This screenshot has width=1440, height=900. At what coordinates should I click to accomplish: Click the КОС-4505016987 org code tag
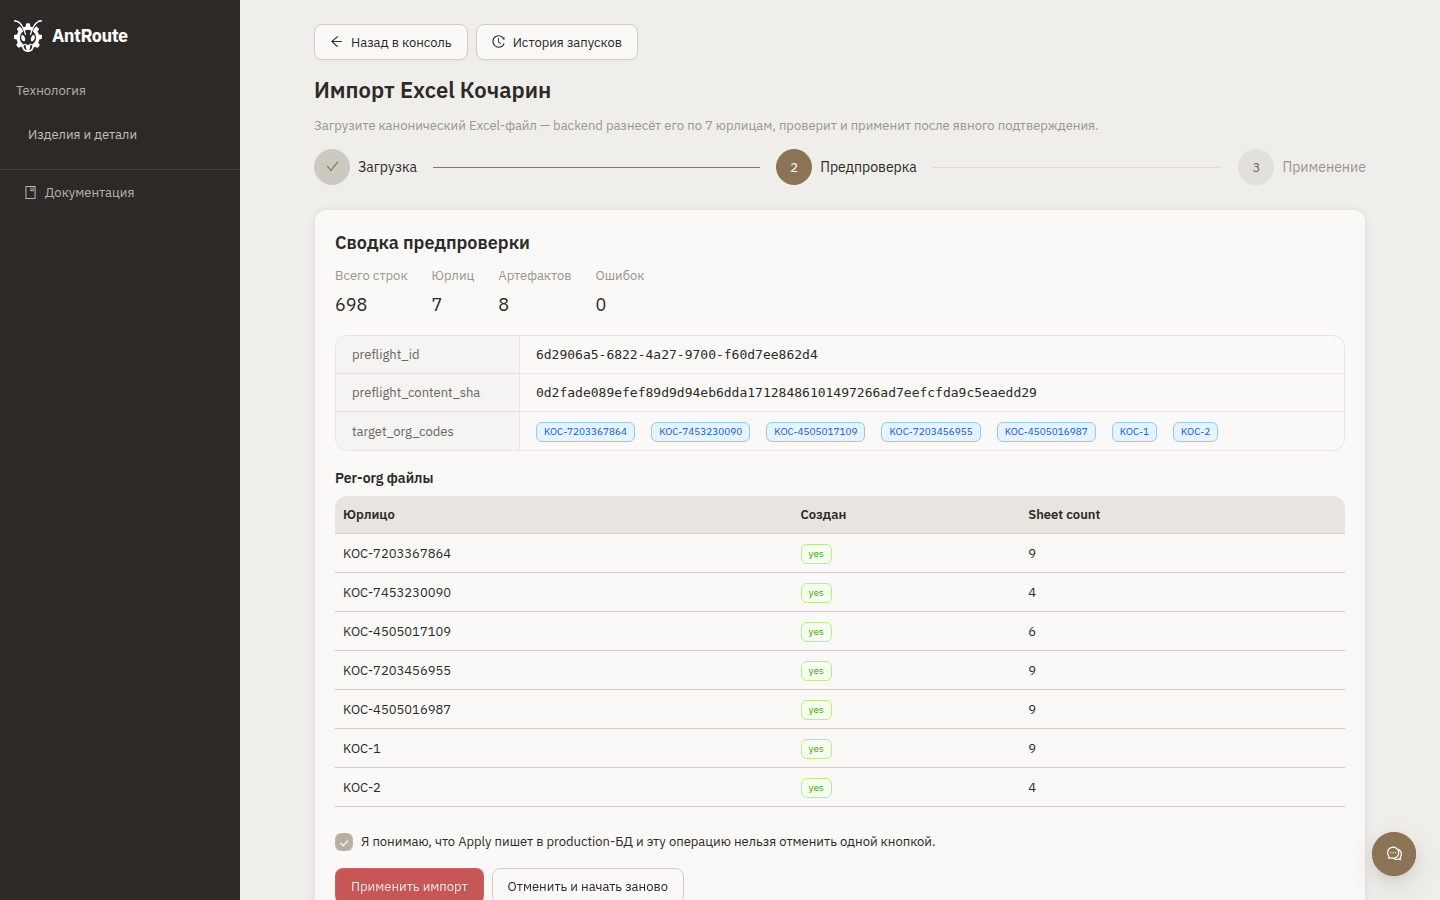(1046, 432)
